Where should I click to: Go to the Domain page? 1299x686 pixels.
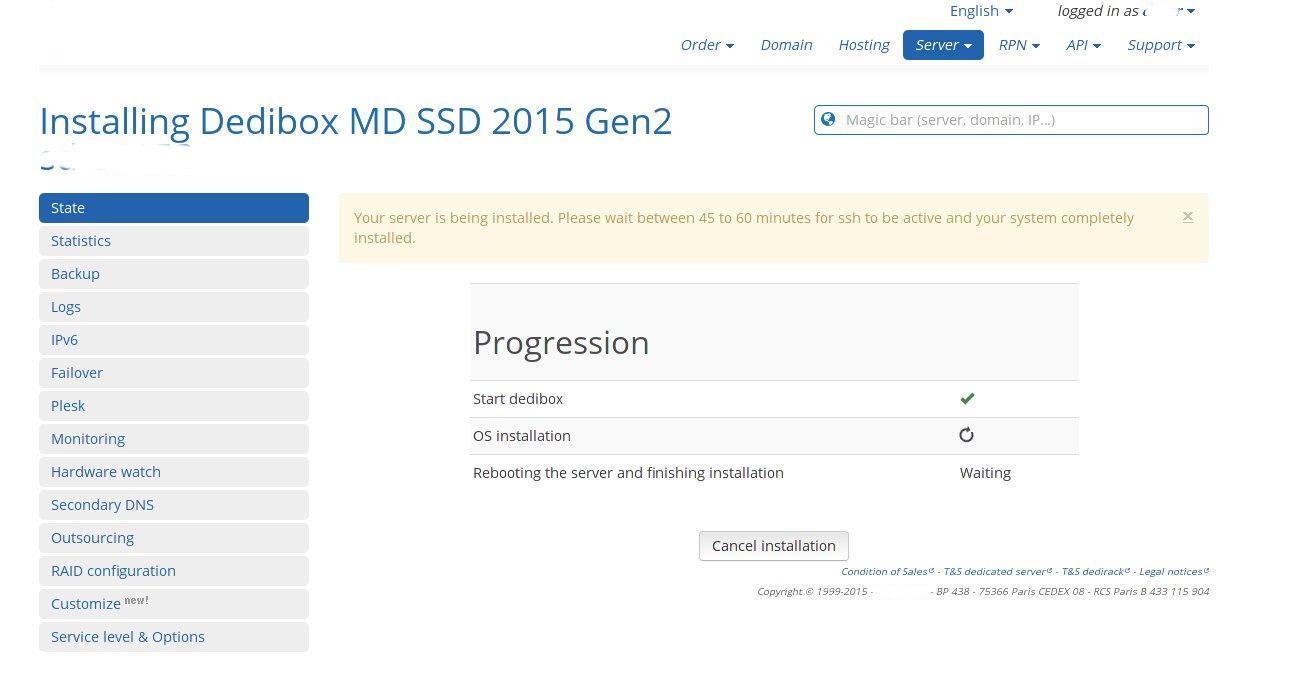[786, 45]
